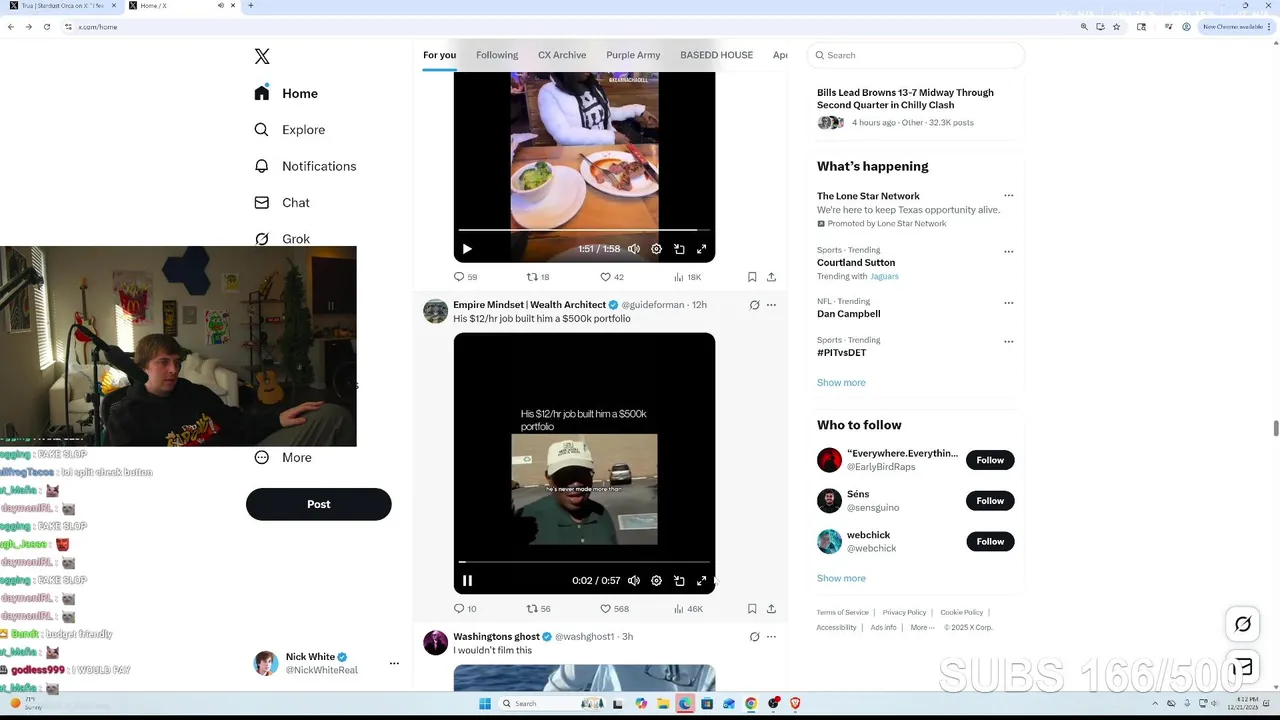This screenshot has height=720, width=1280.
Task: Focus the X Search field
Action: click(916, 55)
